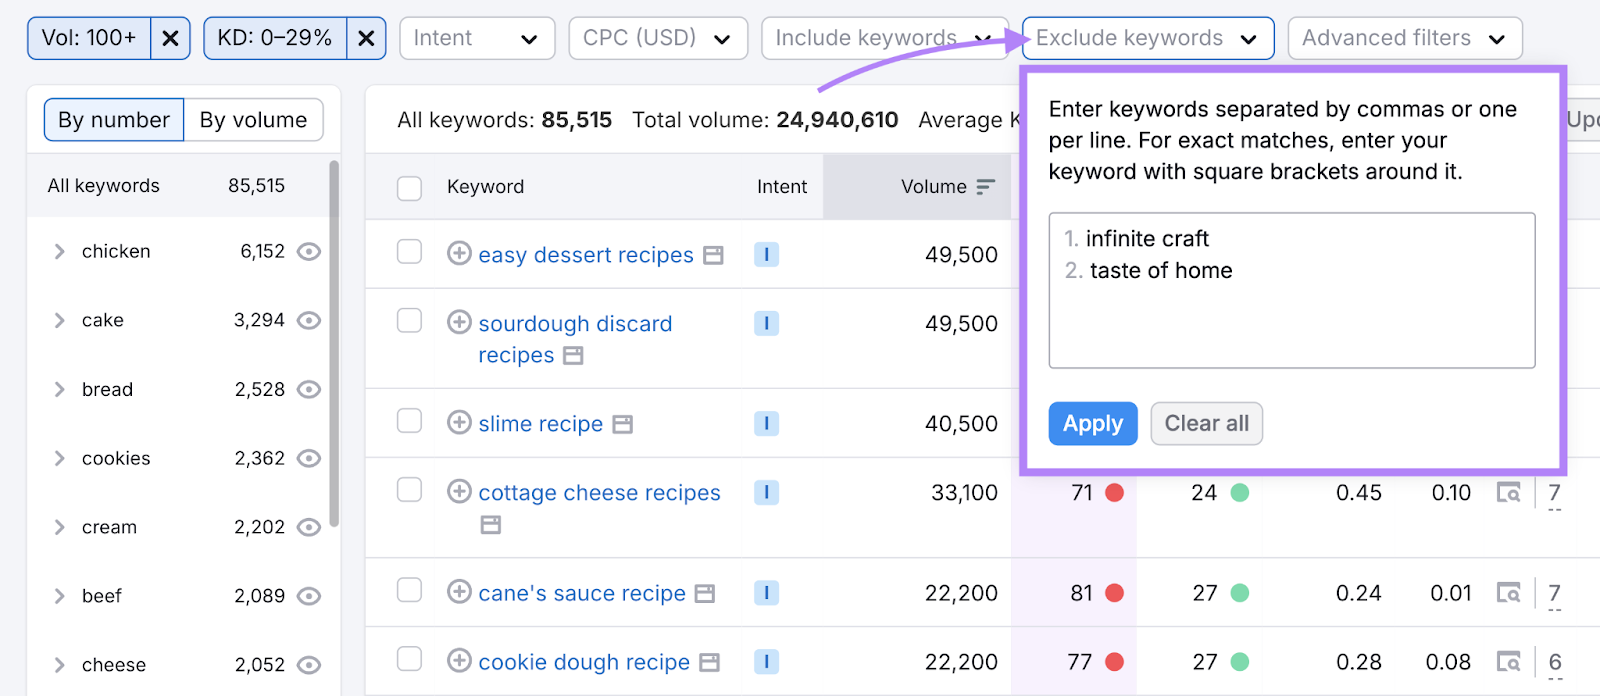
Task: Open the Intent filter dropdown
Action: pos(476,39)
